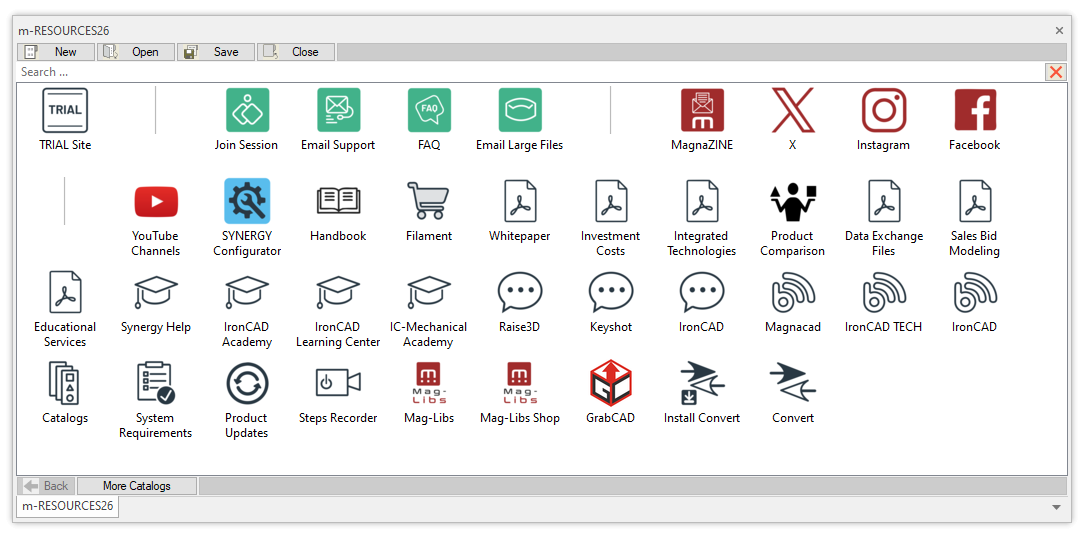Open the Mag-Libs Shop icon

(520, 384)
